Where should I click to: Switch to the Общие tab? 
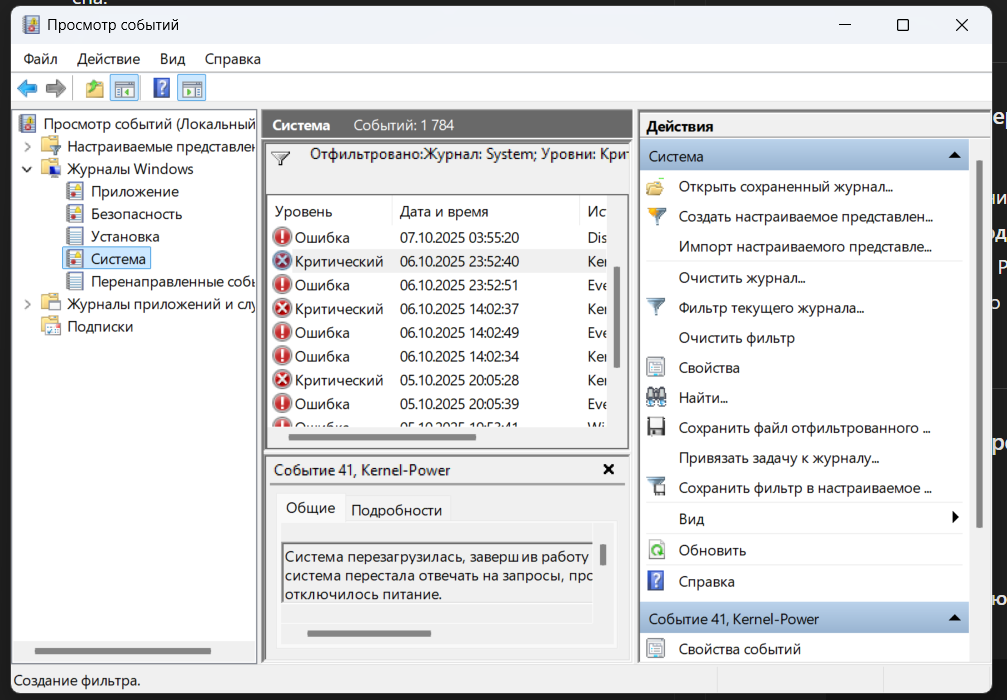pyautogui.click(x=310, y=508)
